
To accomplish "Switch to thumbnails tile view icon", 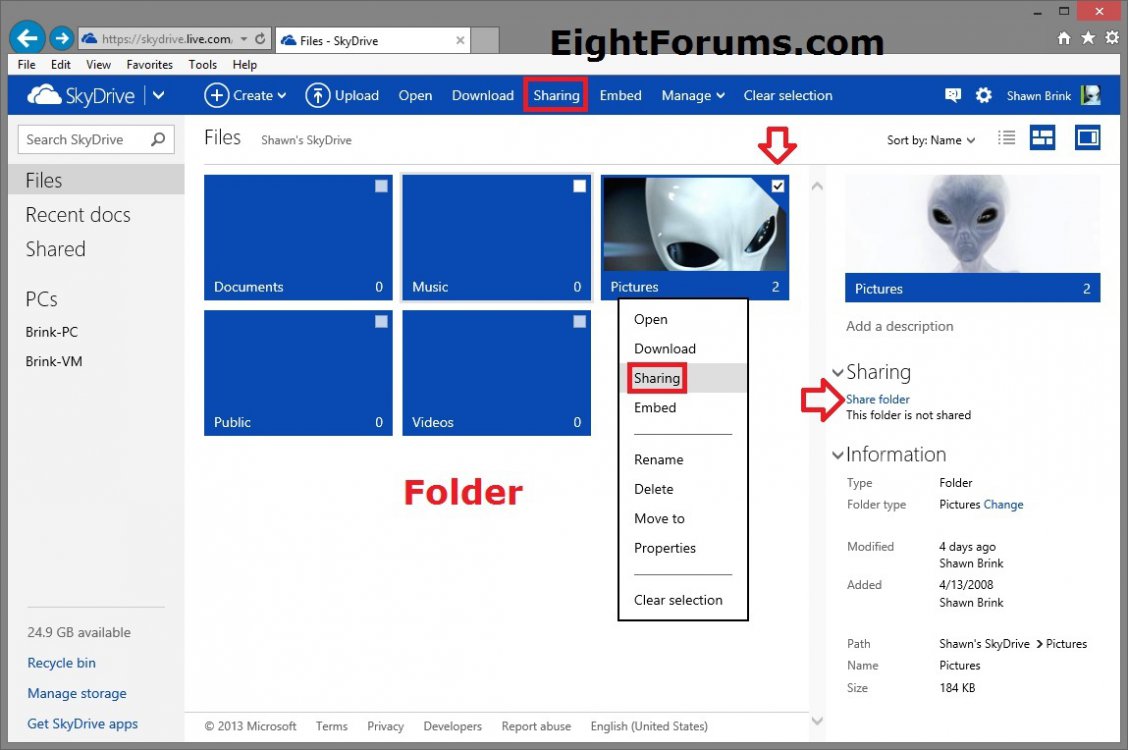I will coord(1042,137).
